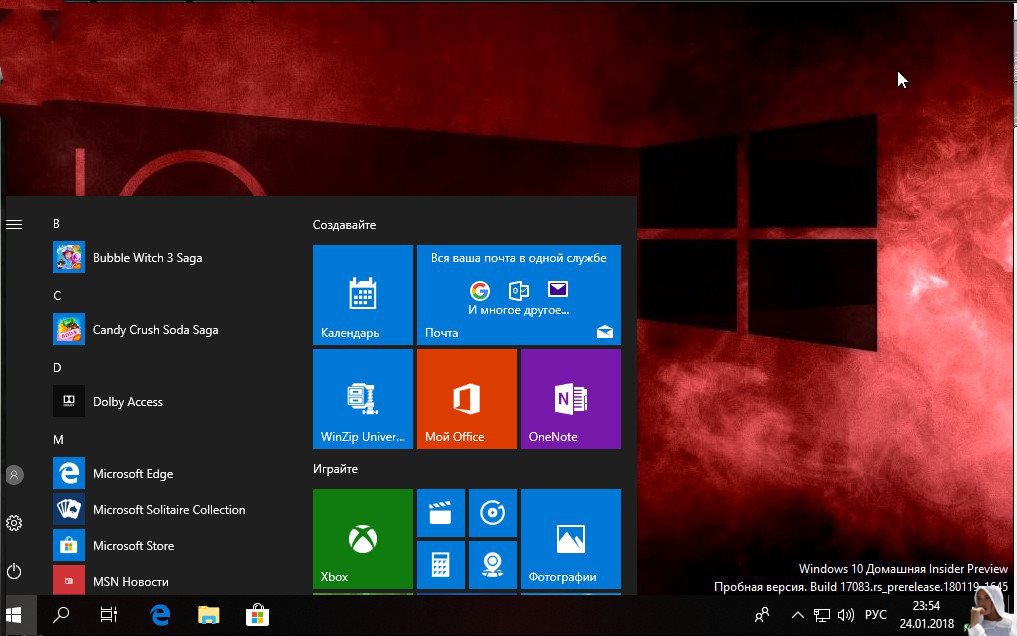1017x636 pixels.
Task: Jump to apps via letter D header
Action: [x=57, y=368]
